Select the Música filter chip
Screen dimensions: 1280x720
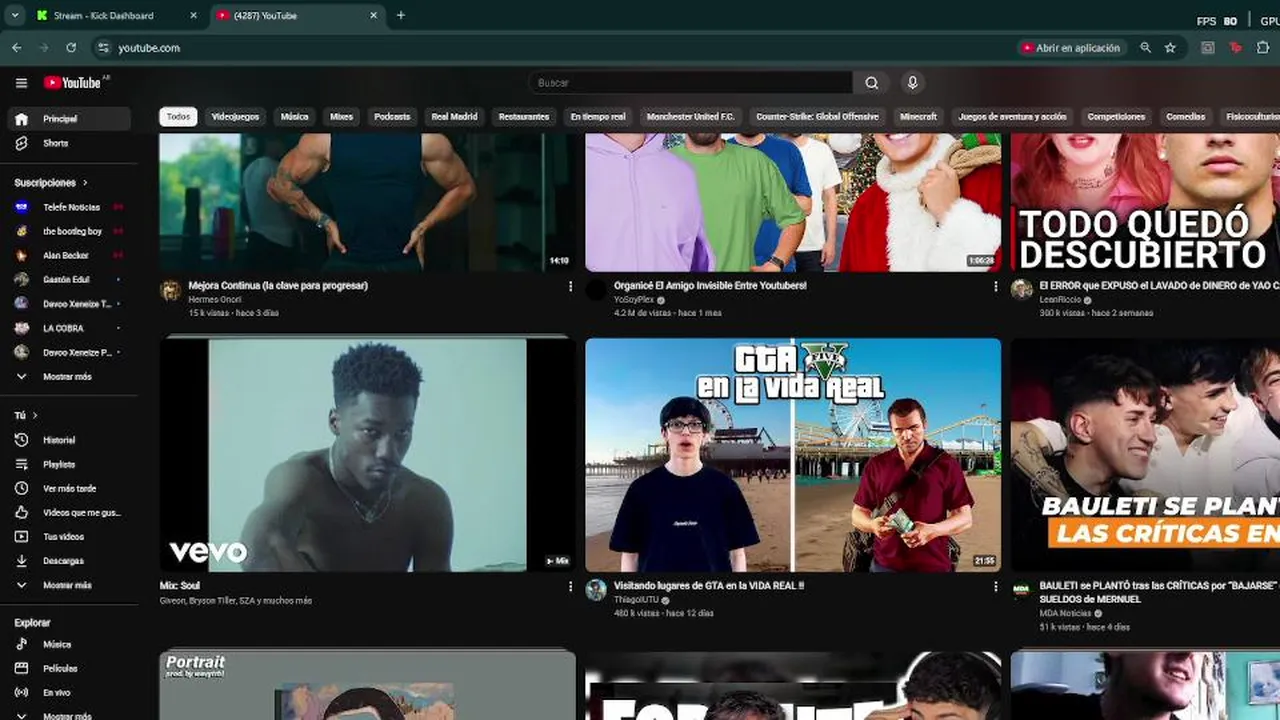[294, 117]
